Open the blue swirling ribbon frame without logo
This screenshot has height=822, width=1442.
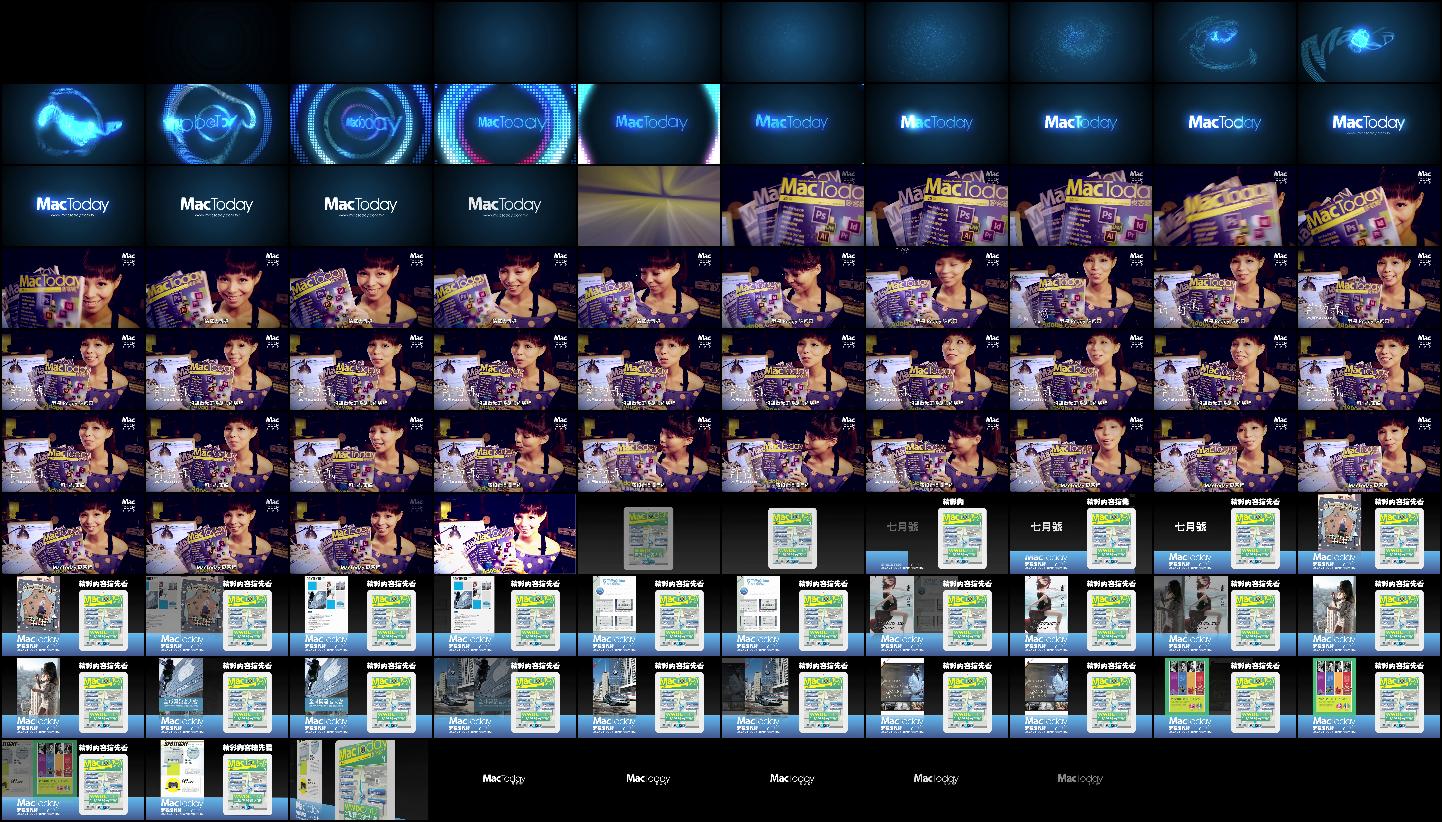point(73,123)
